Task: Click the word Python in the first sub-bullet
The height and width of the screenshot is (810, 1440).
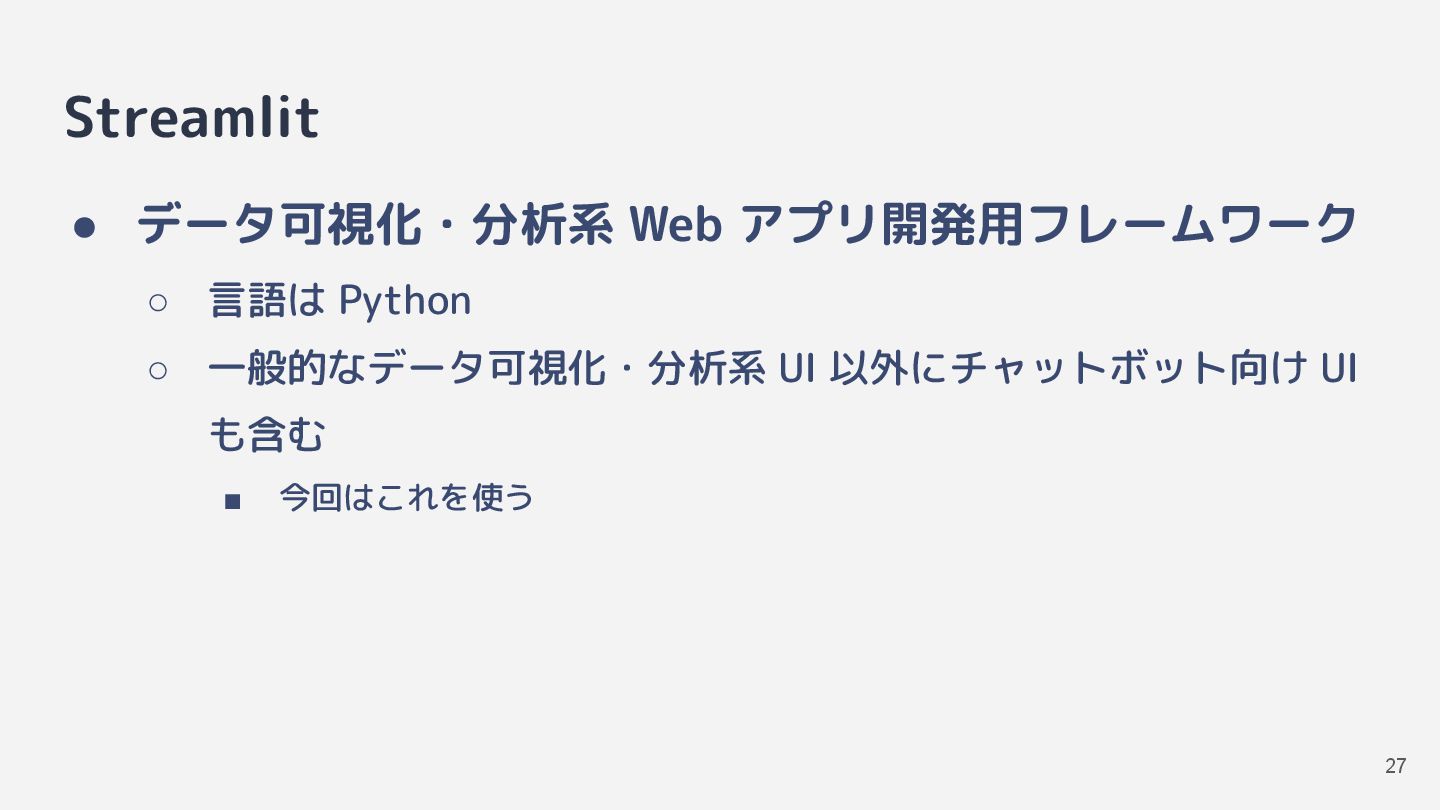Action: coord(405,301)
